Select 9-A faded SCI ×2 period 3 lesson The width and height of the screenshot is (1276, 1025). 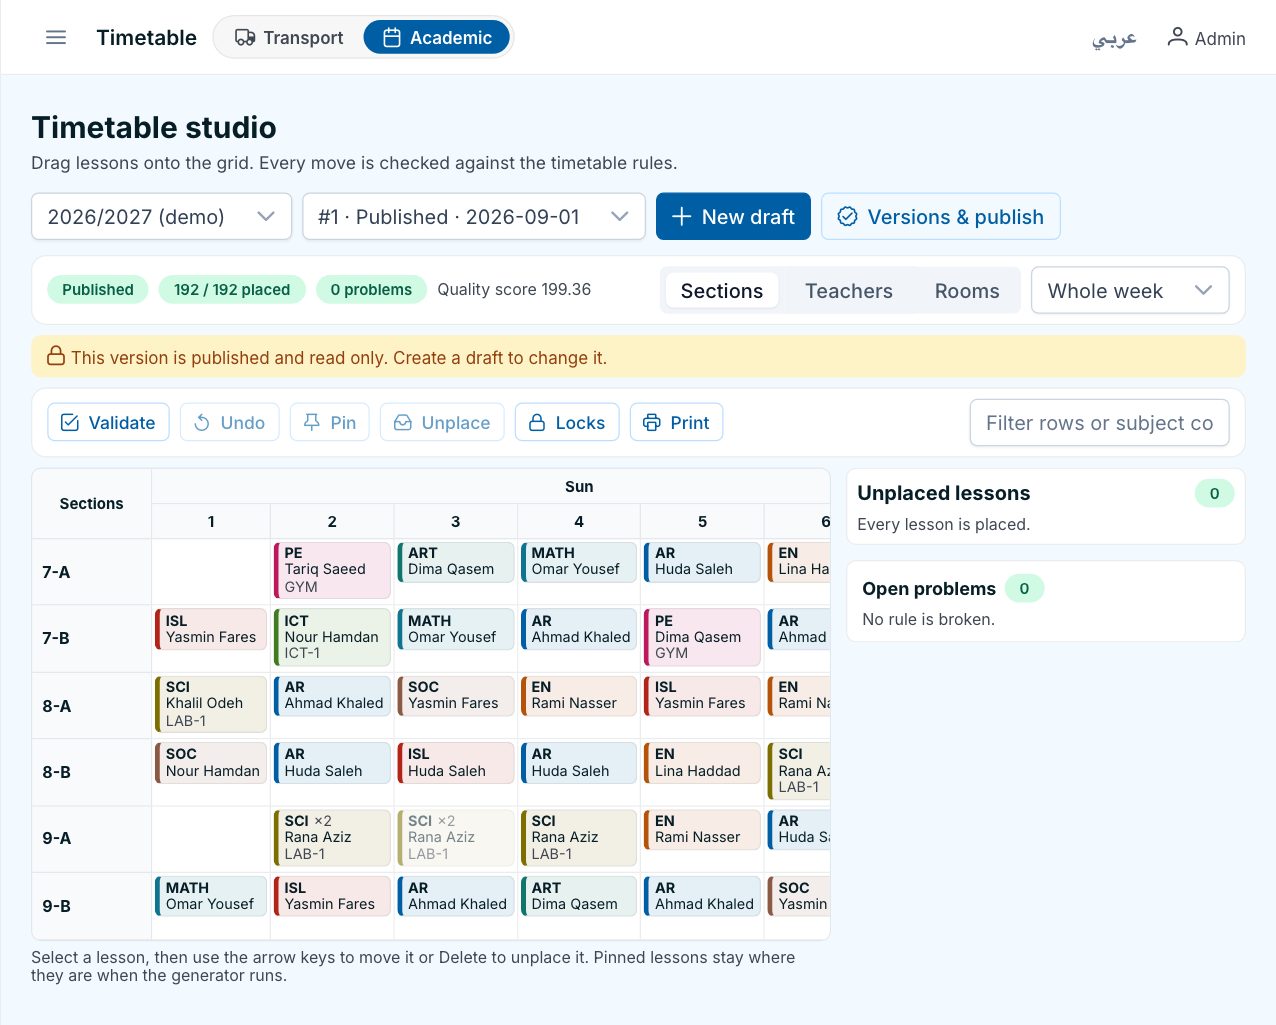coord(456,837)
